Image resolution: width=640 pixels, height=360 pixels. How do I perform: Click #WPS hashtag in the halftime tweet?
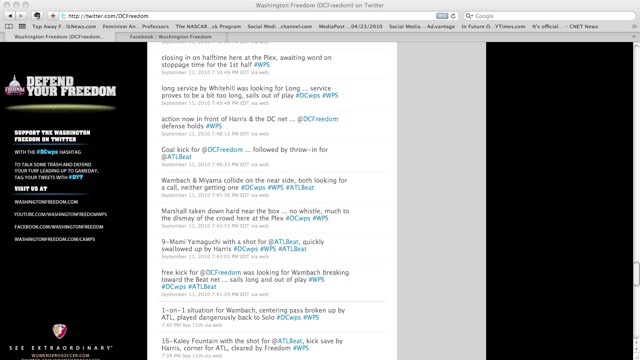tap(262, 65)
